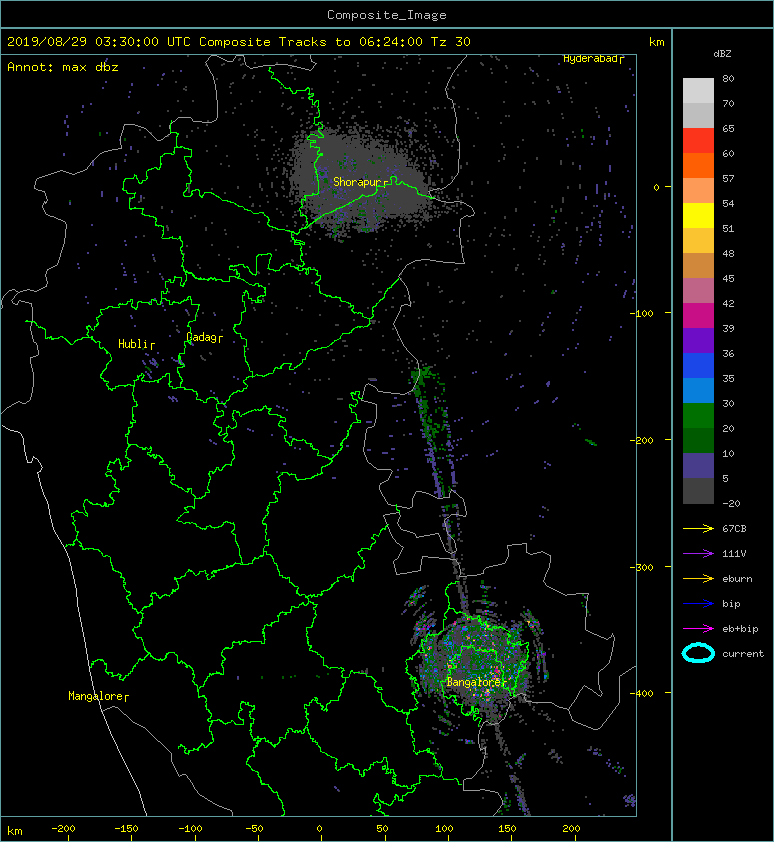Click the -300 tick on the vertical axis
This screenshot has width=774, height=842.
point(641,567)
